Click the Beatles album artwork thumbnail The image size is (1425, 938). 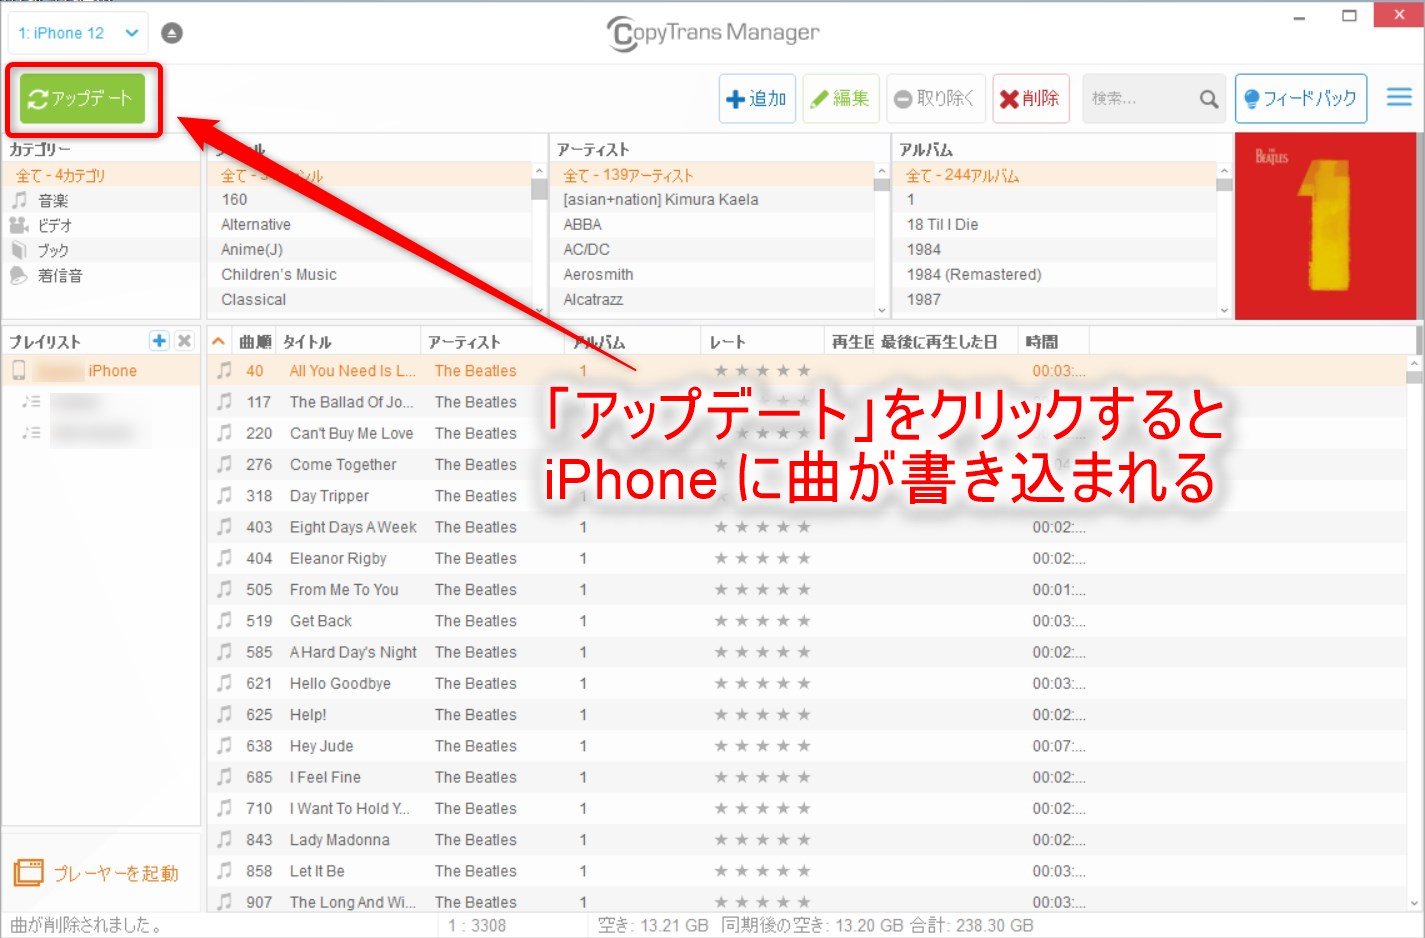[x=1326, y=228]
